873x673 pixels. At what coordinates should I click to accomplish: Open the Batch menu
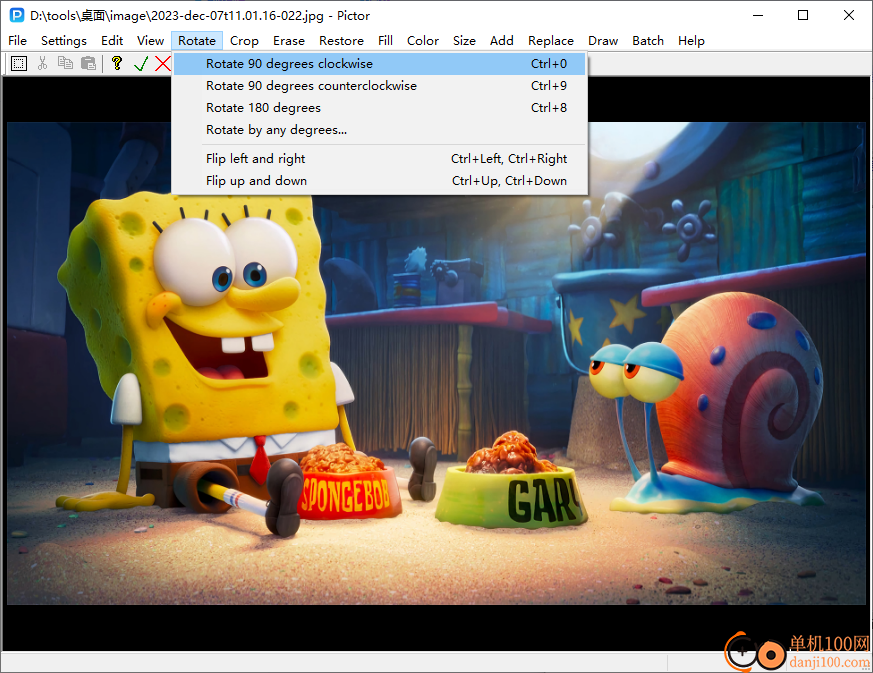point(648,41)
